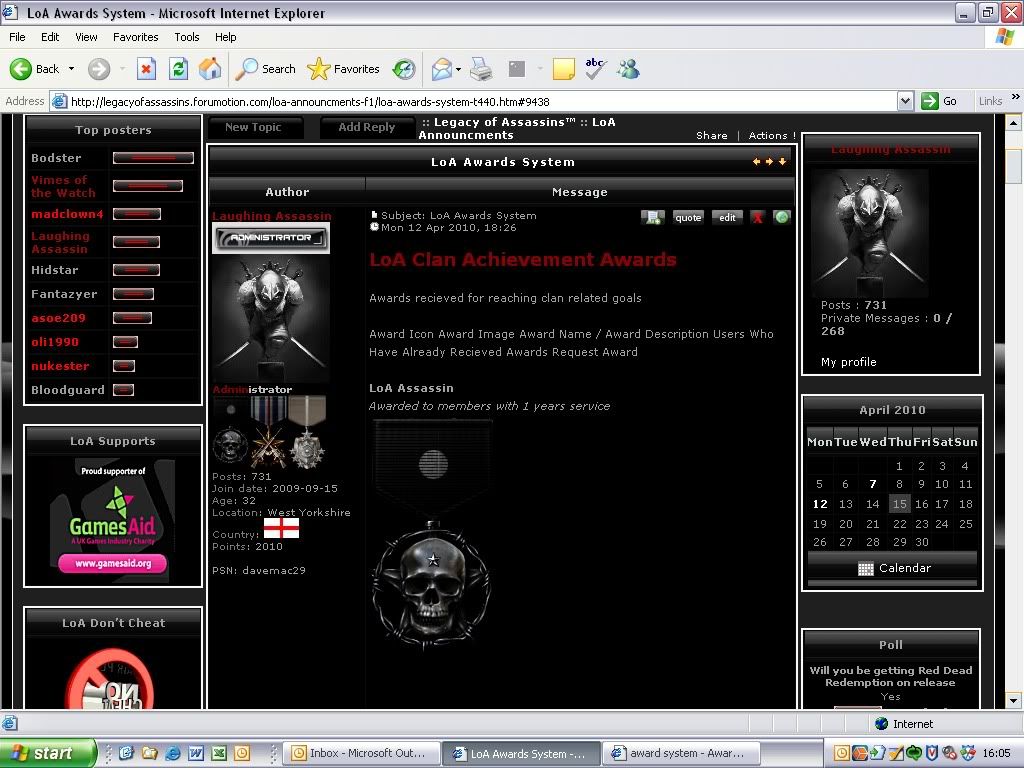The width and height of the screenshot is (1024, 768).
Task: Click the edit button on the post
Action: pyautogui.click(x=728, y=217)
